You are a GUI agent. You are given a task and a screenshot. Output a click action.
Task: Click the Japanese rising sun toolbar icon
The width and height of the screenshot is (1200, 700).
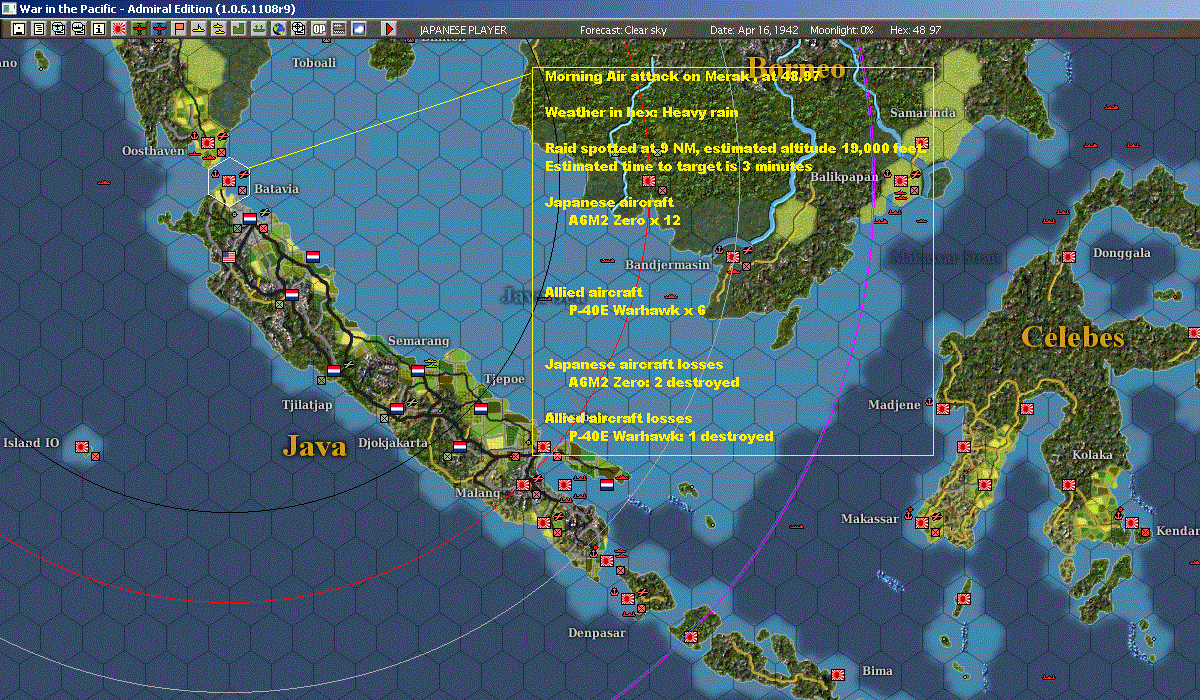[x=118, y=29]
